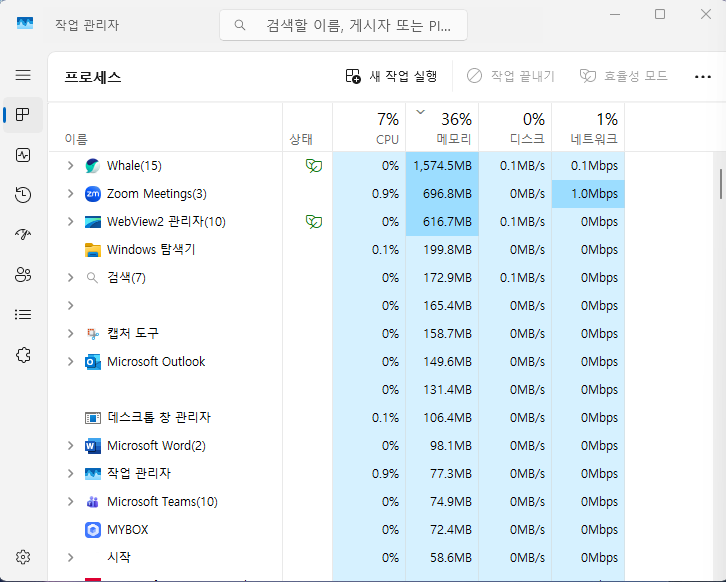726x582 pixels.
Task: Click the Windows 탐색기 folder icon
Action: [x=93, y=250]
